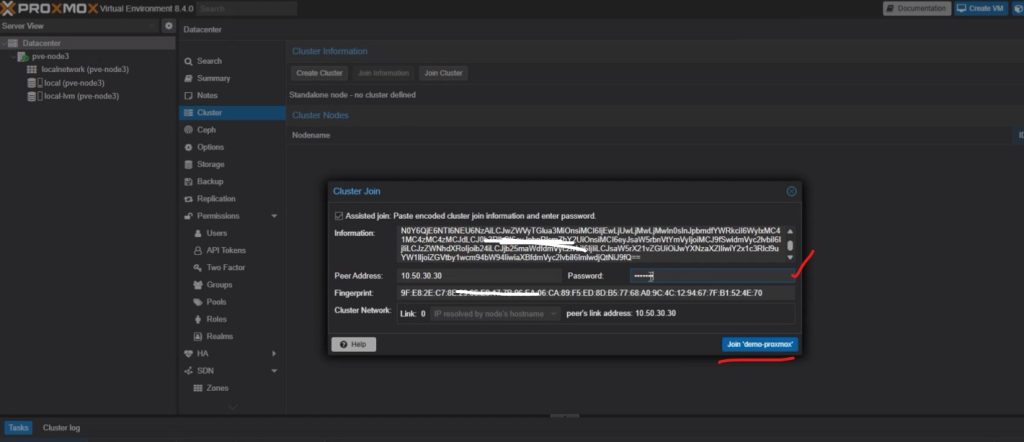Open the Server View gear settings
Viewport: 1024px width, 442px height.
pyautogui.click(x=168, y=26)
